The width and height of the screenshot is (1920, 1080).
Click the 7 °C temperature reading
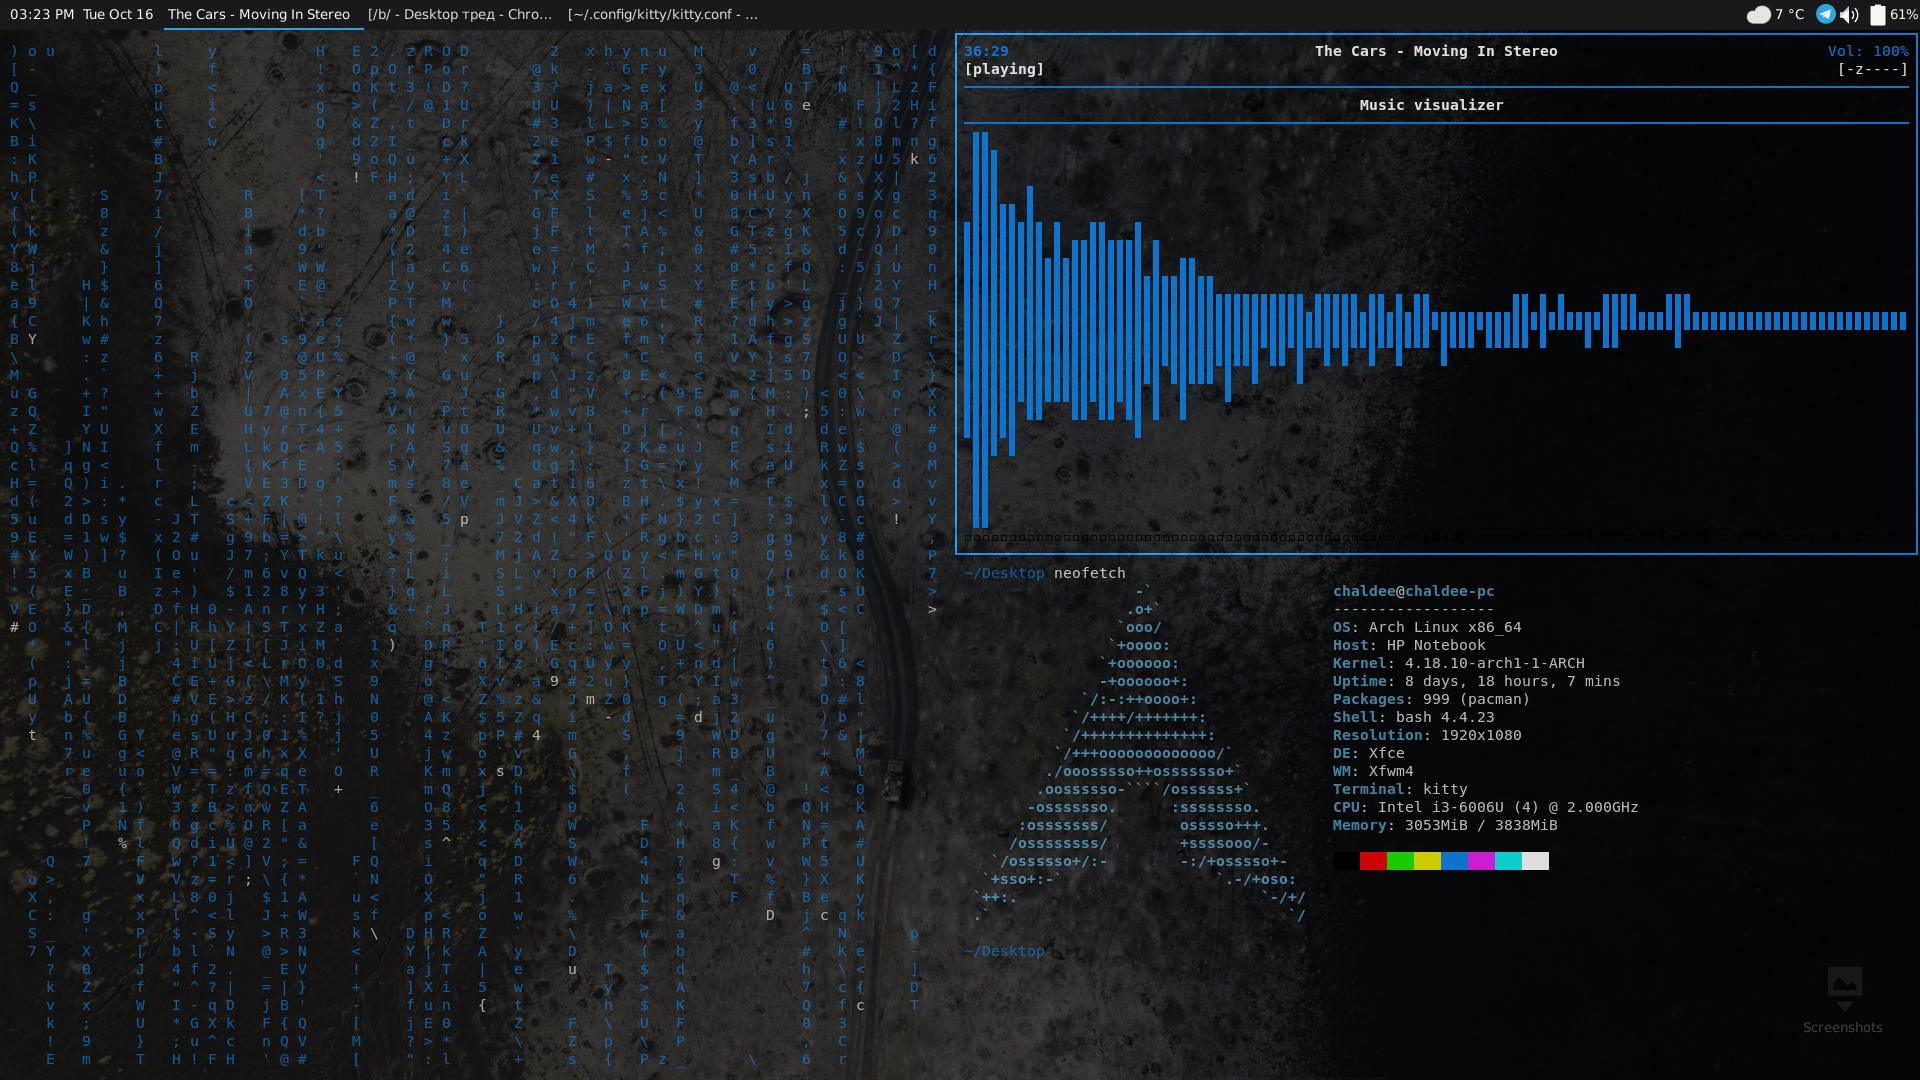[1790, 14]
